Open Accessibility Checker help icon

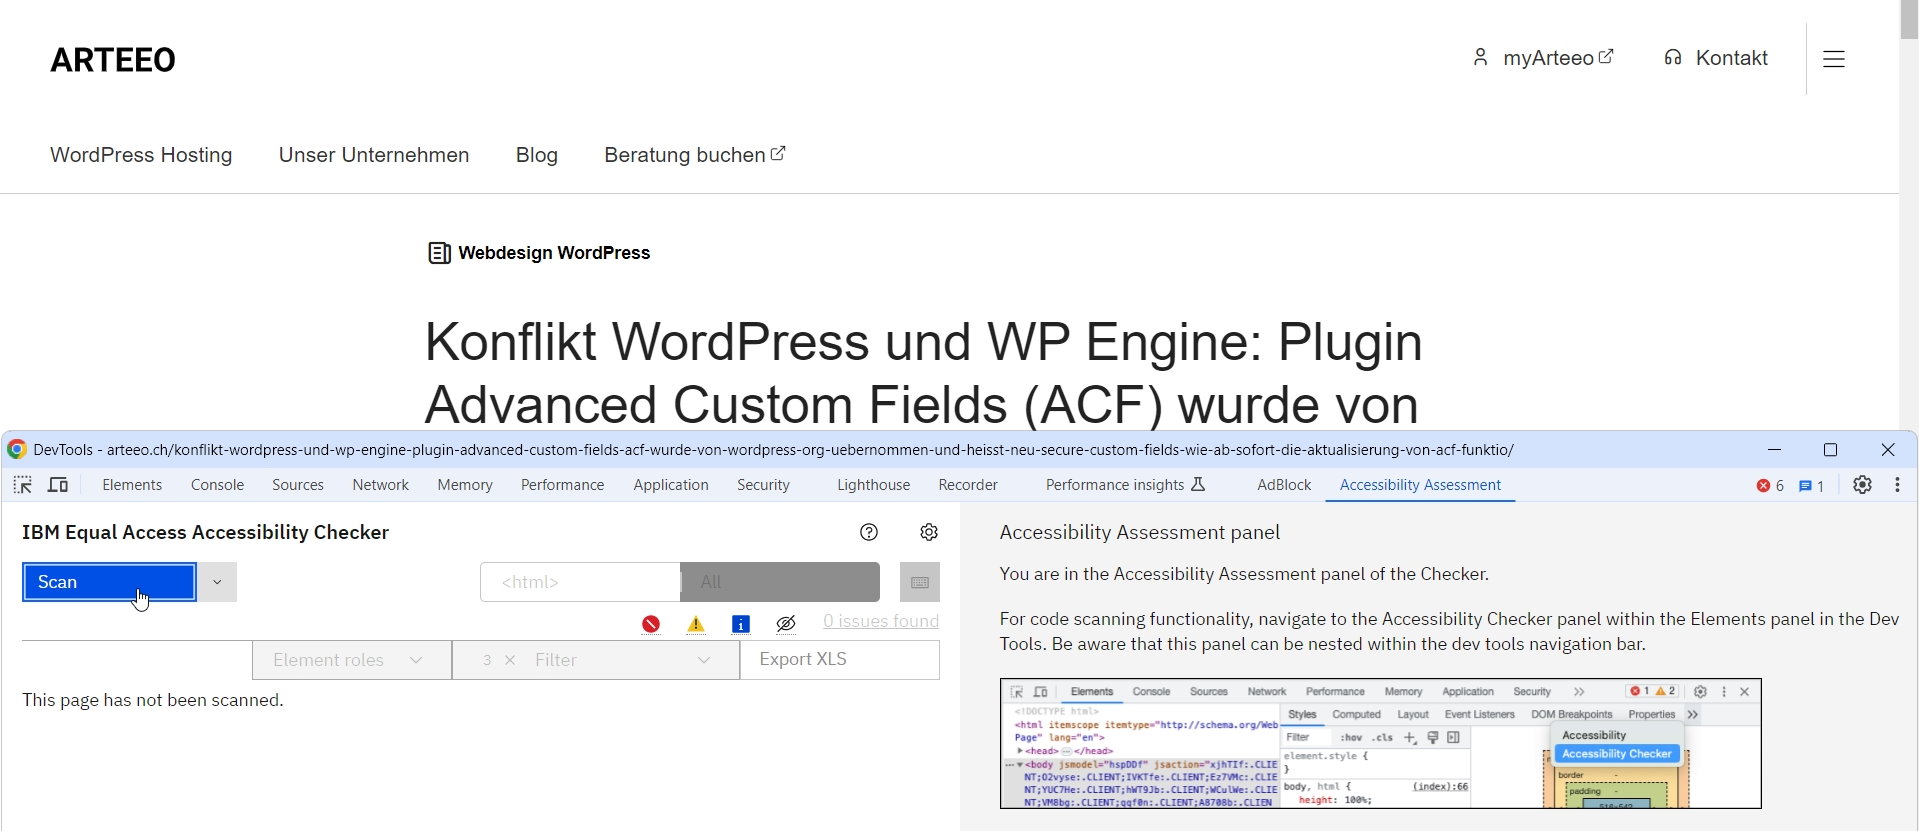(x=869, y=532)
